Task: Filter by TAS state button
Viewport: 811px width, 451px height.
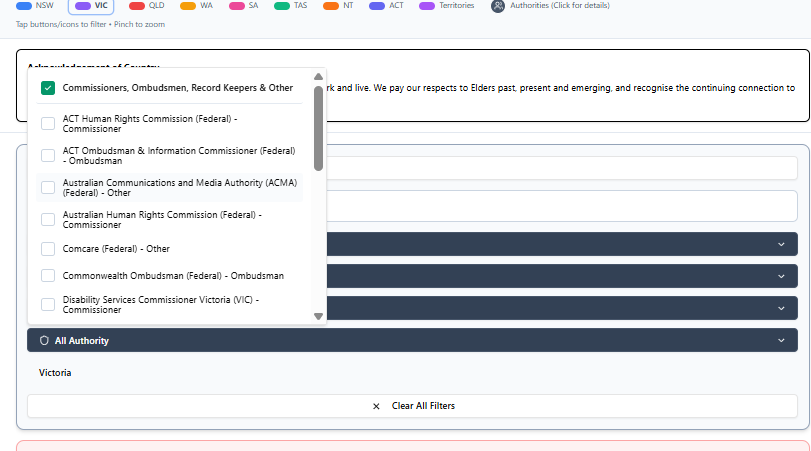Action: pos(290,6)
